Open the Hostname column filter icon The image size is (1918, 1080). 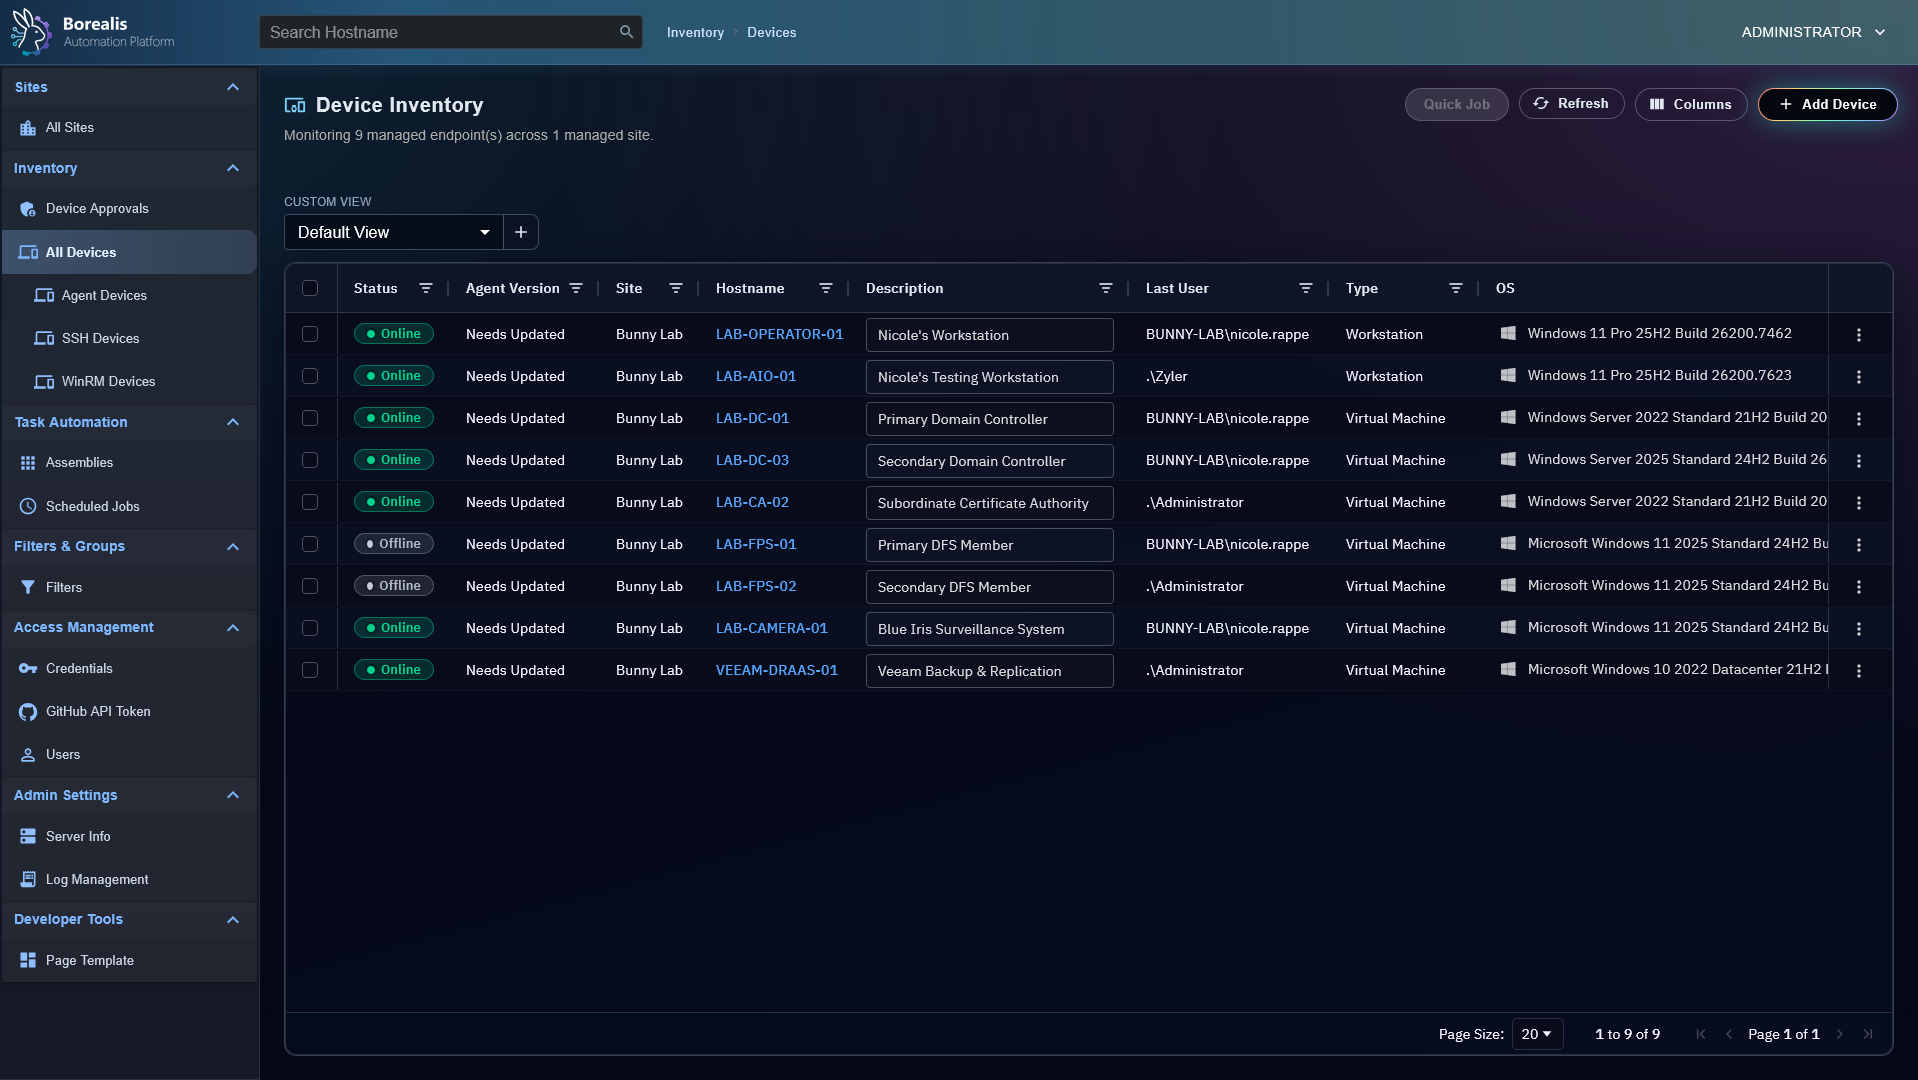pyautogui.click(x=826, y=288)
